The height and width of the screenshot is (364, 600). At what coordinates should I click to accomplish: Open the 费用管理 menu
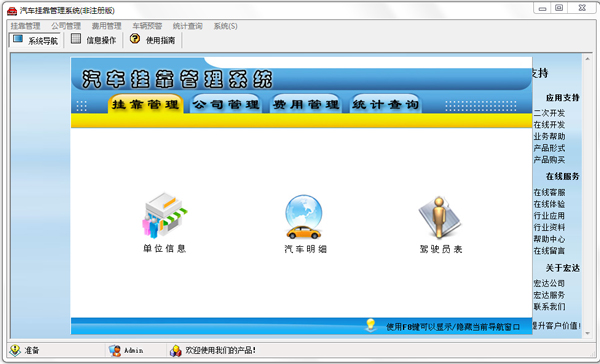coord(106,26)
